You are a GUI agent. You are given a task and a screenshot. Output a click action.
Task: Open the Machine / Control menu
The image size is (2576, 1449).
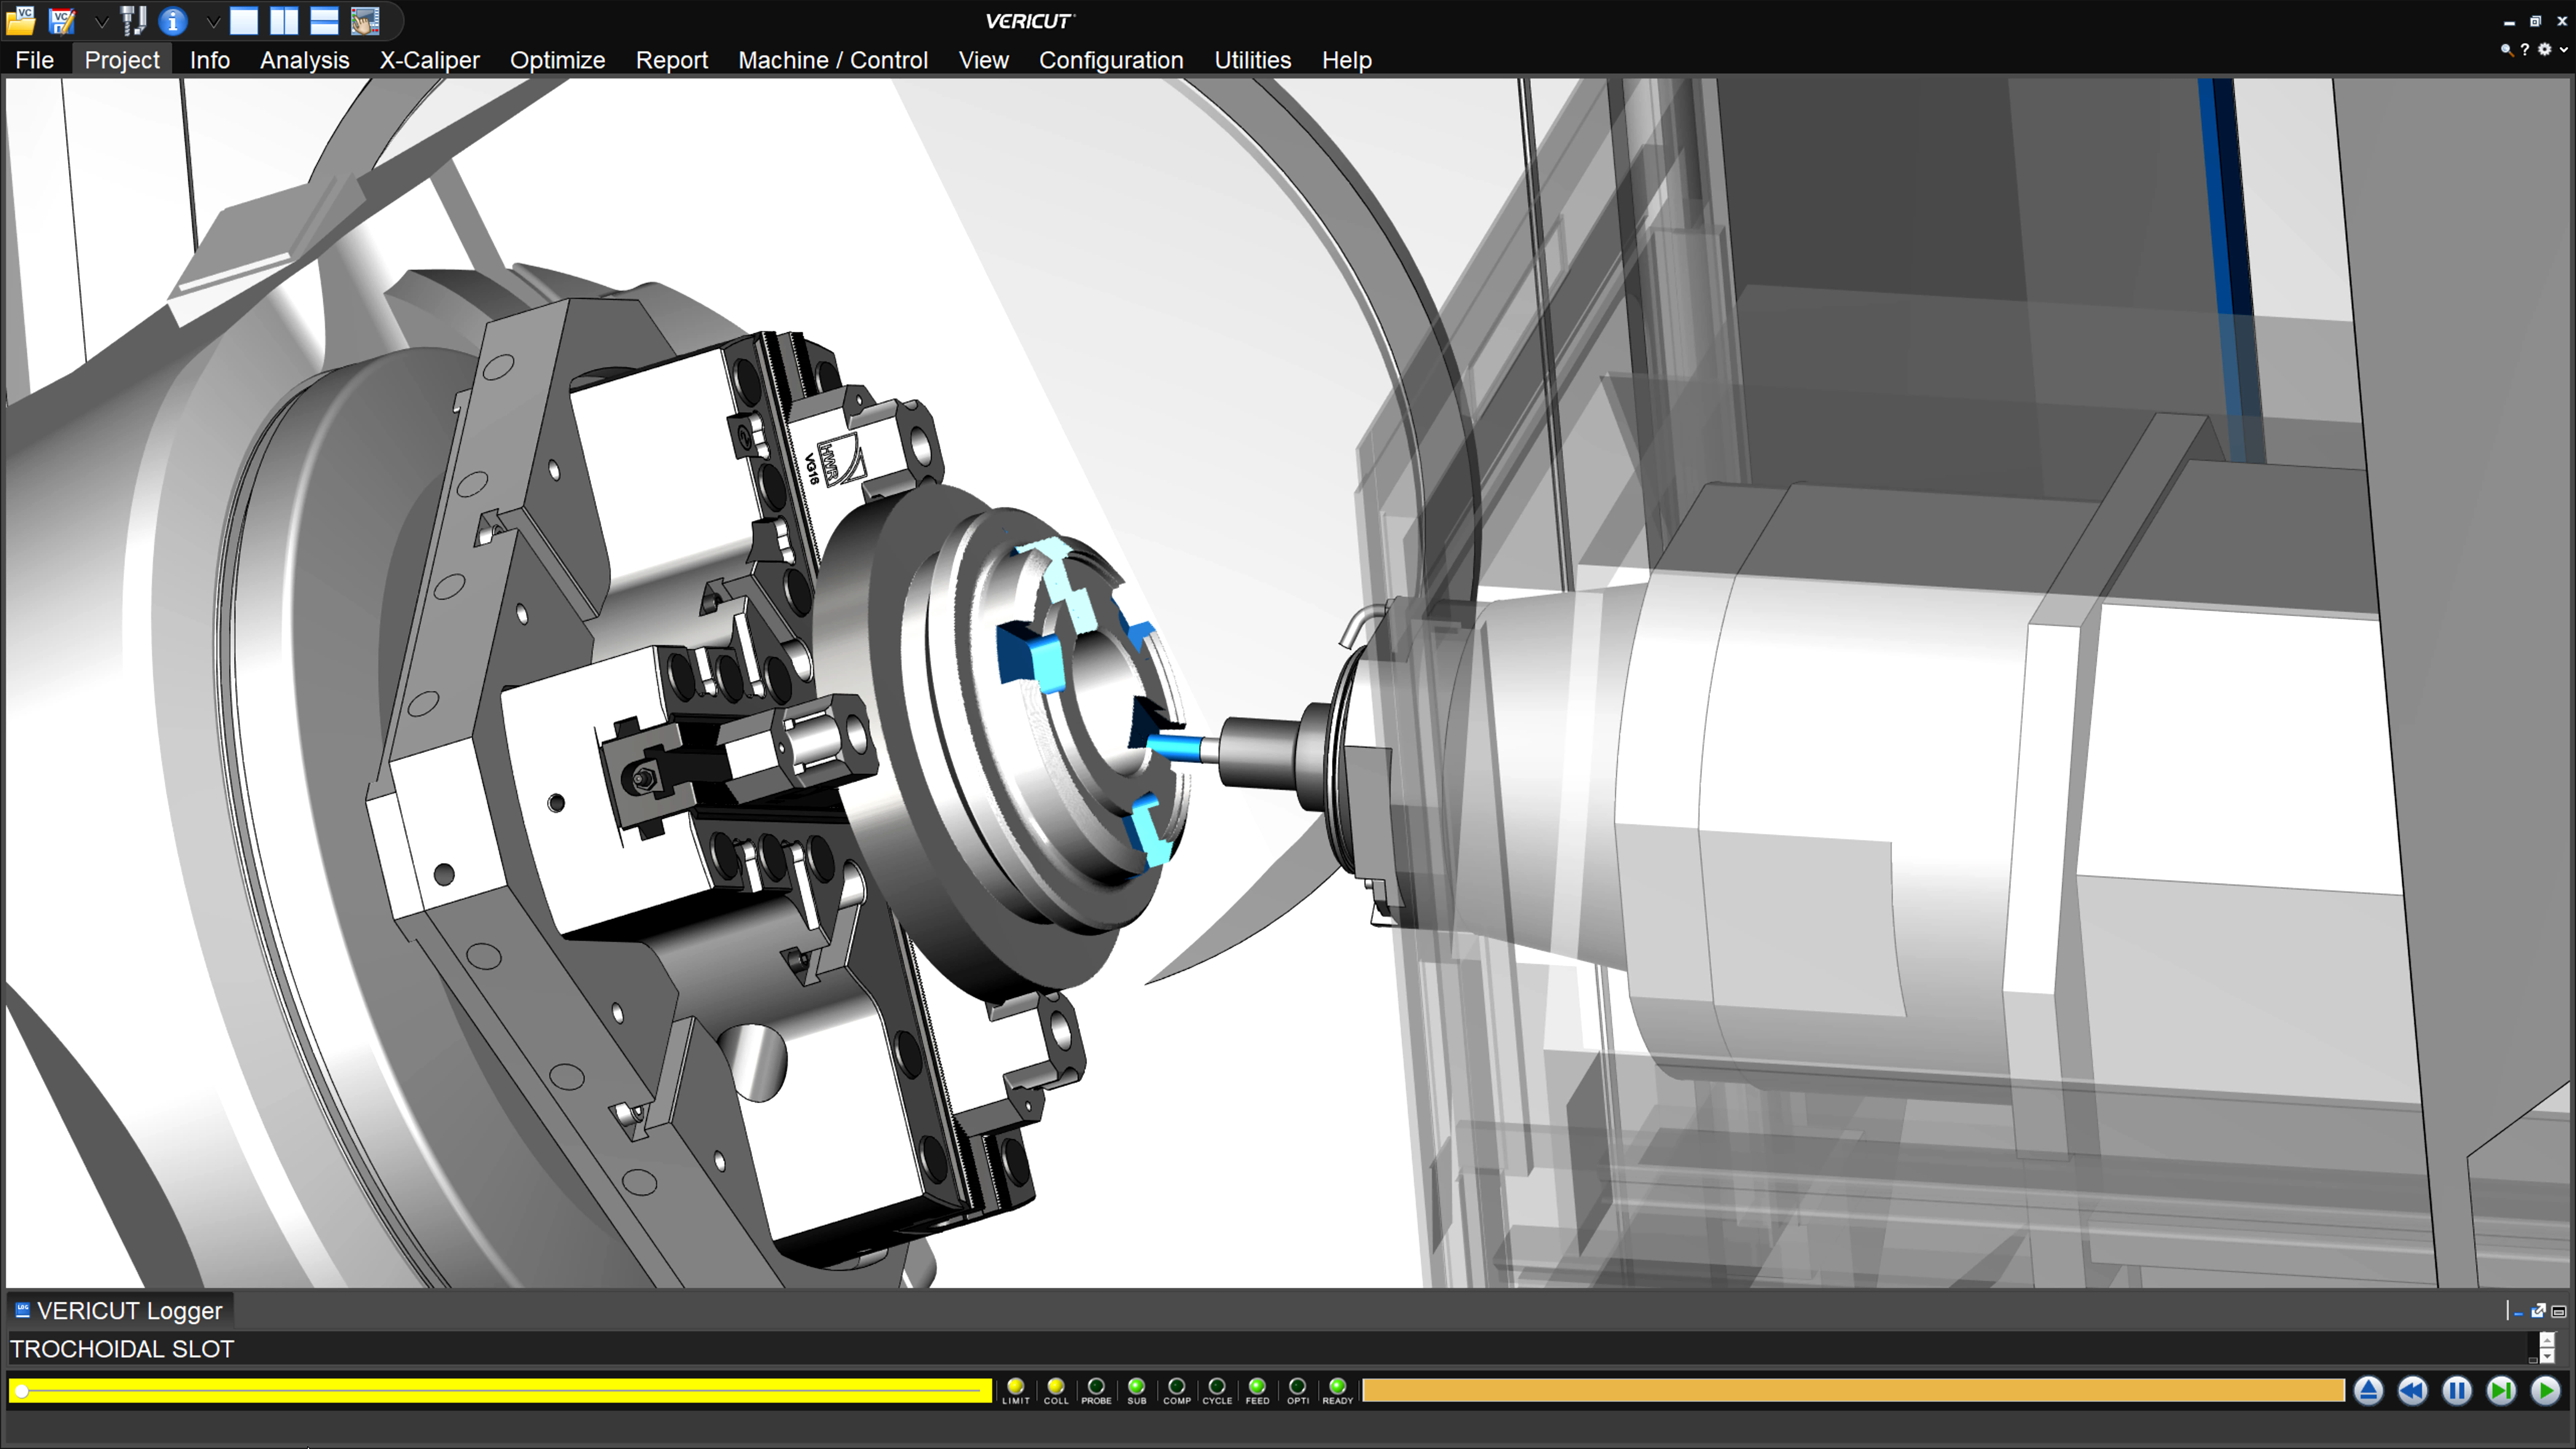833,60
